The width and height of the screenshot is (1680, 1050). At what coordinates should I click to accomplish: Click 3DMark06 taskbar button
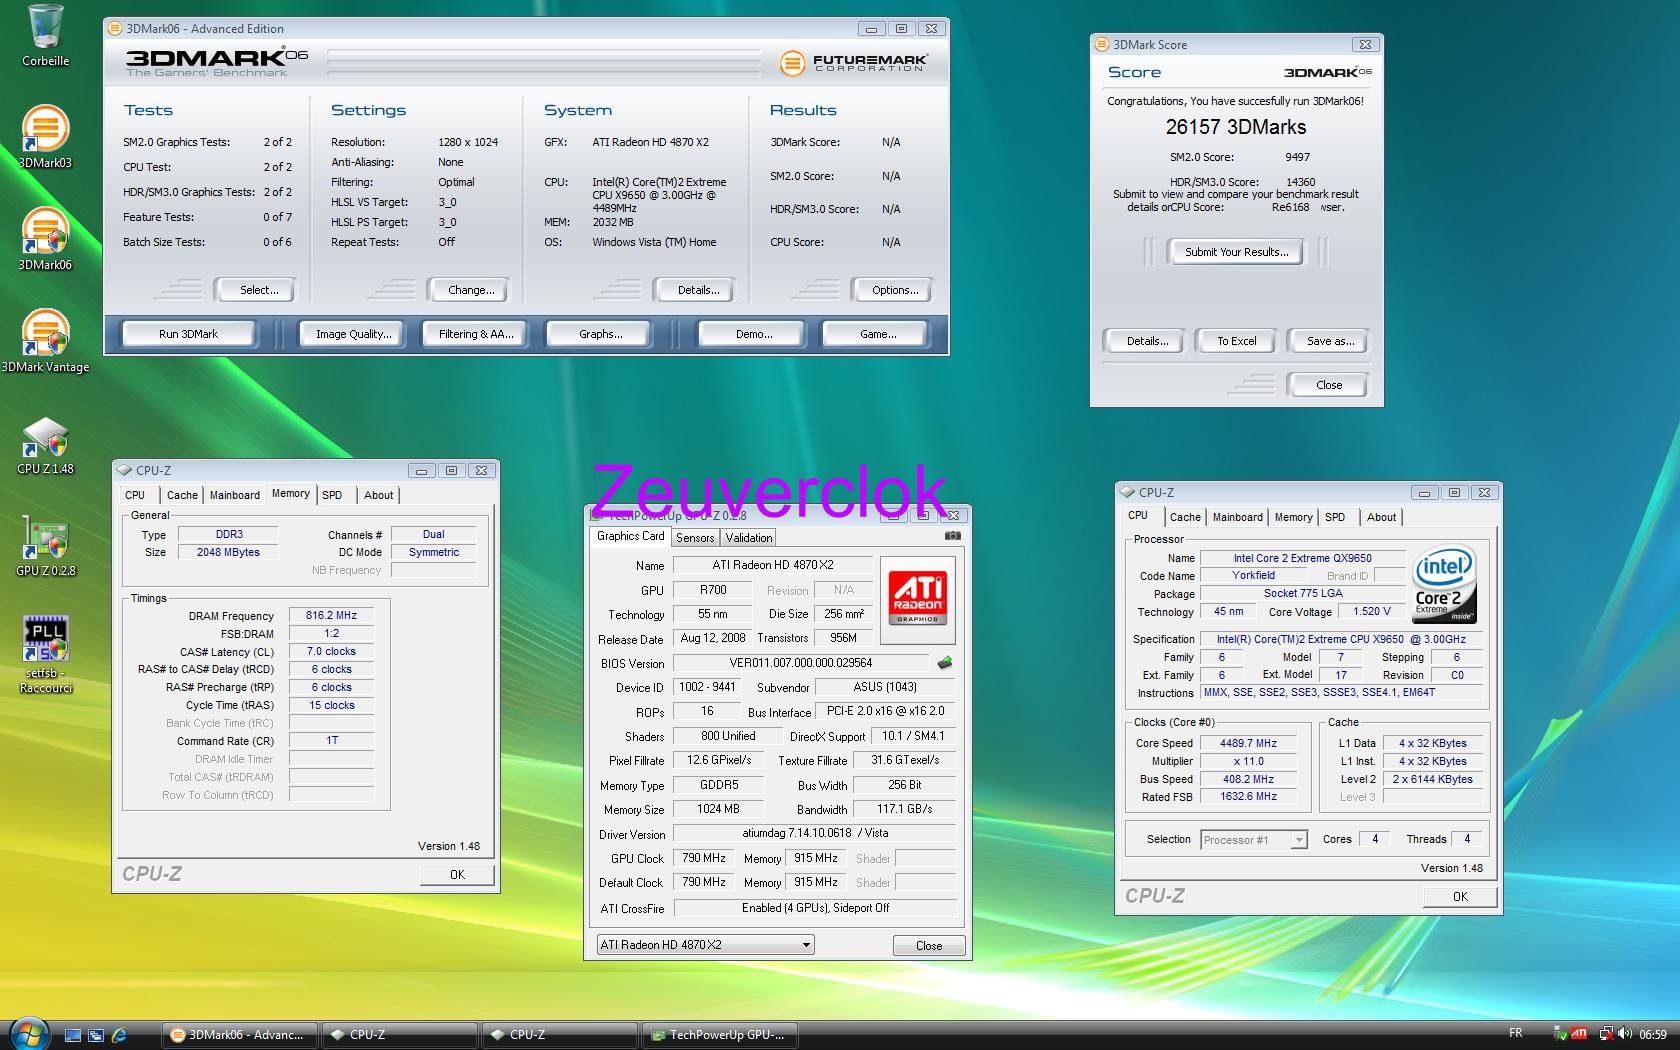coord(240,1035)
